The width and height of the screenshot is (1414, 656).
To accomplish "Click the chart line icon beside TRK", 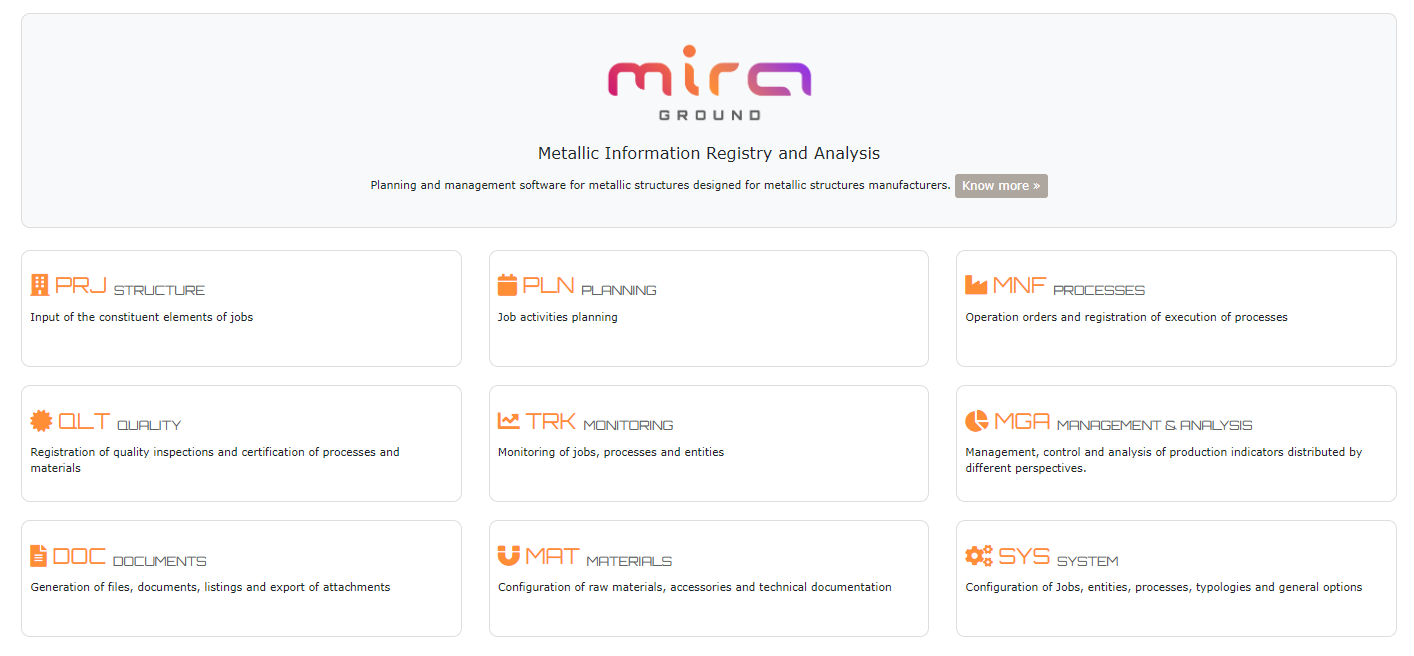I will click(508, 421).
